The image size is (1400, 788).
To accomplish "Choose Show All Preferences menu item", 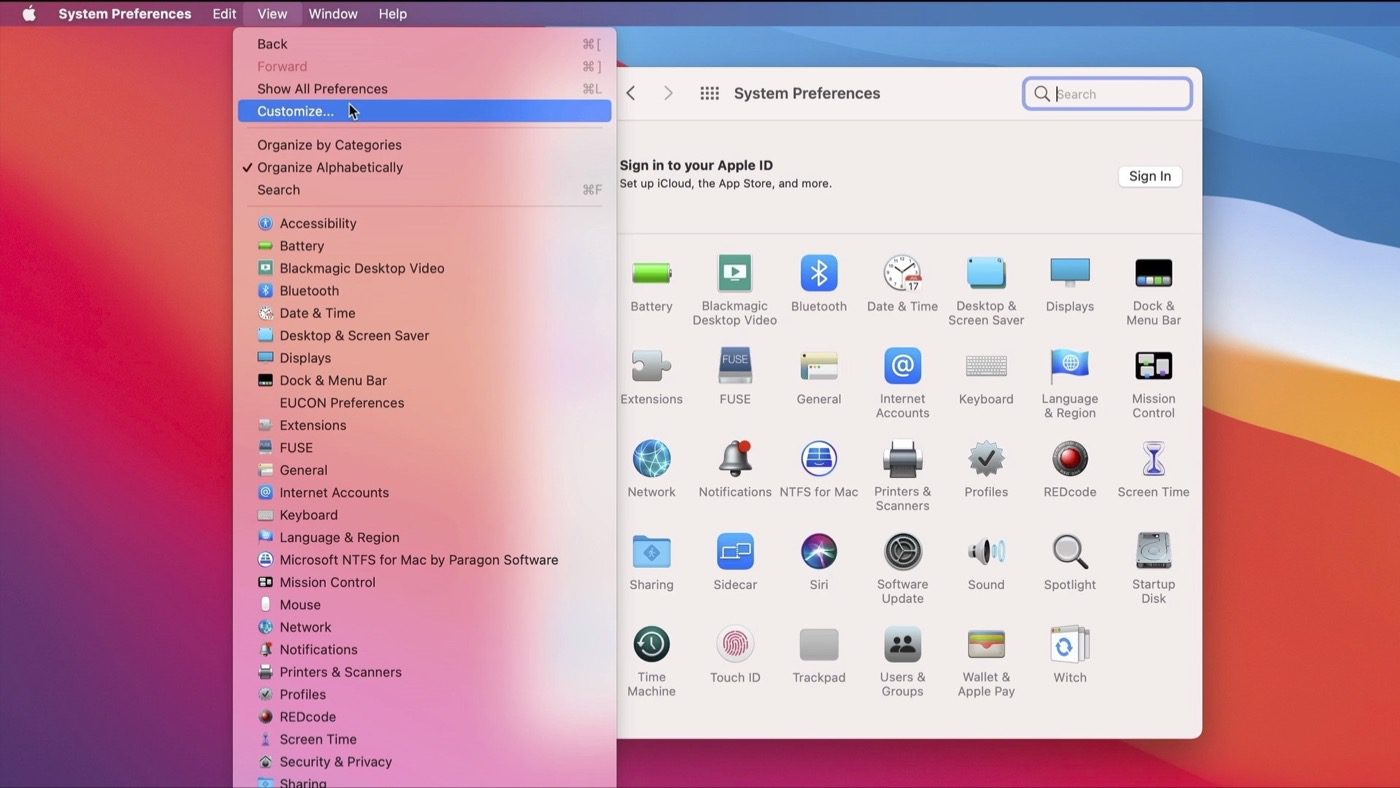I will click(424, 89).
